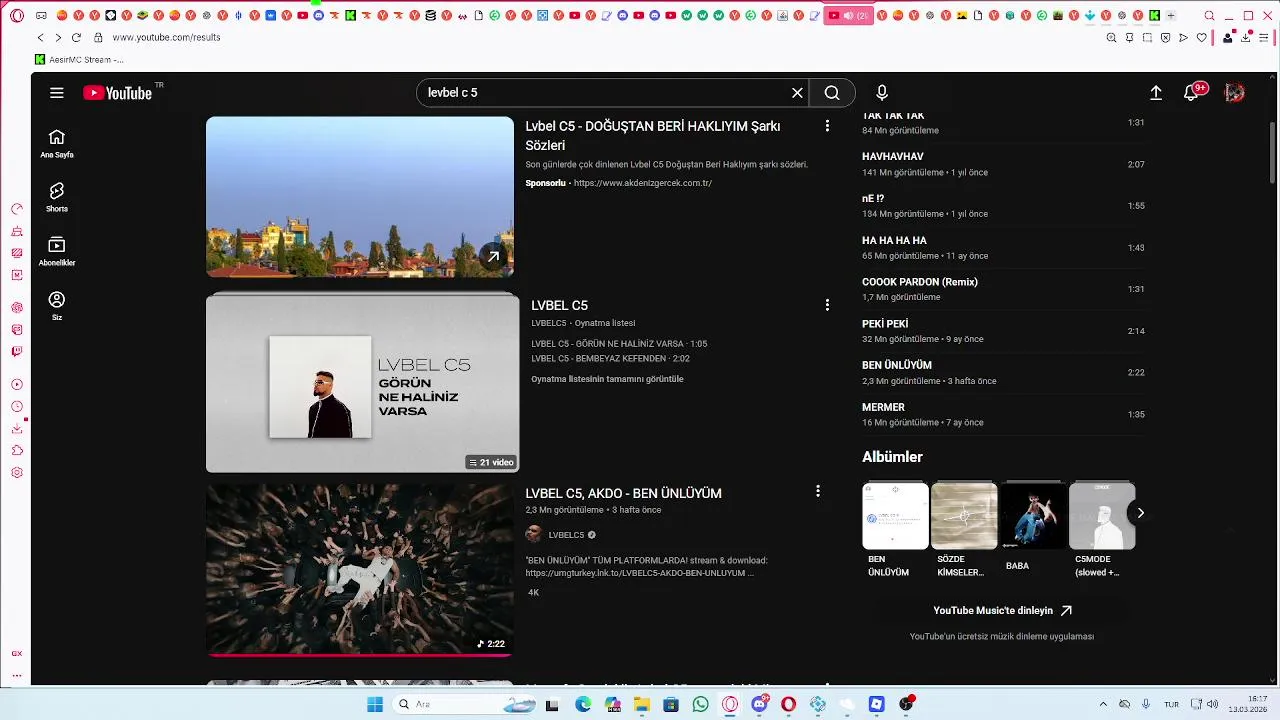The height and width of the screenshot is (720, 1280).
Task: Open a new tab with plus button
Action: coord(1171,15)
